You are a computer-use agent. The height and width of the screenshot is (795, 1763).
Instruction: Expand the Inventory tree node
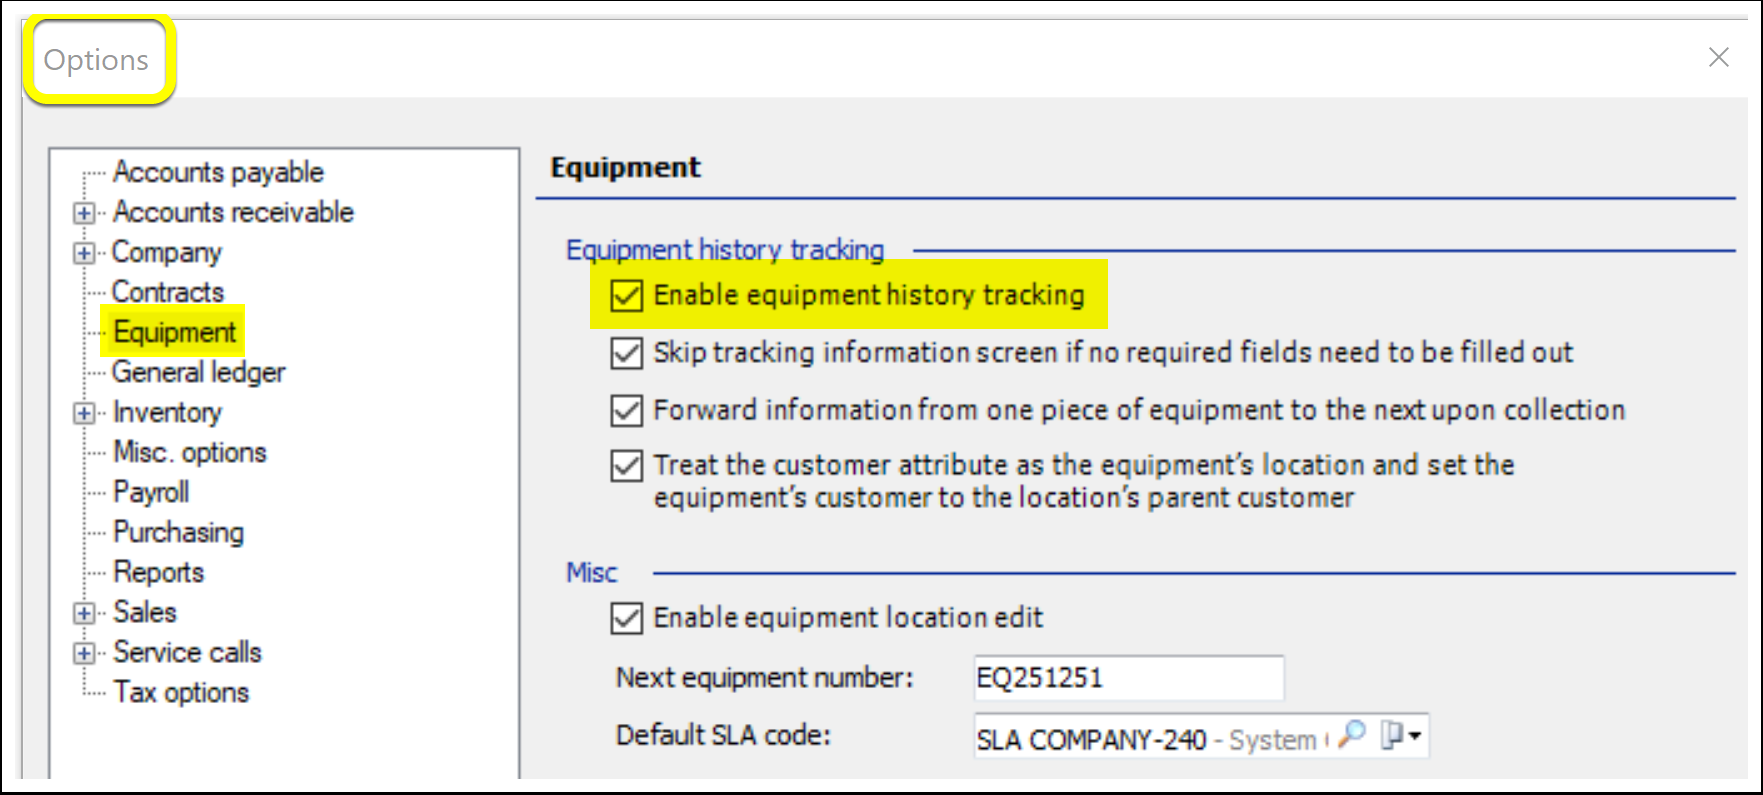pyautogui.click(x=84, y=413)
